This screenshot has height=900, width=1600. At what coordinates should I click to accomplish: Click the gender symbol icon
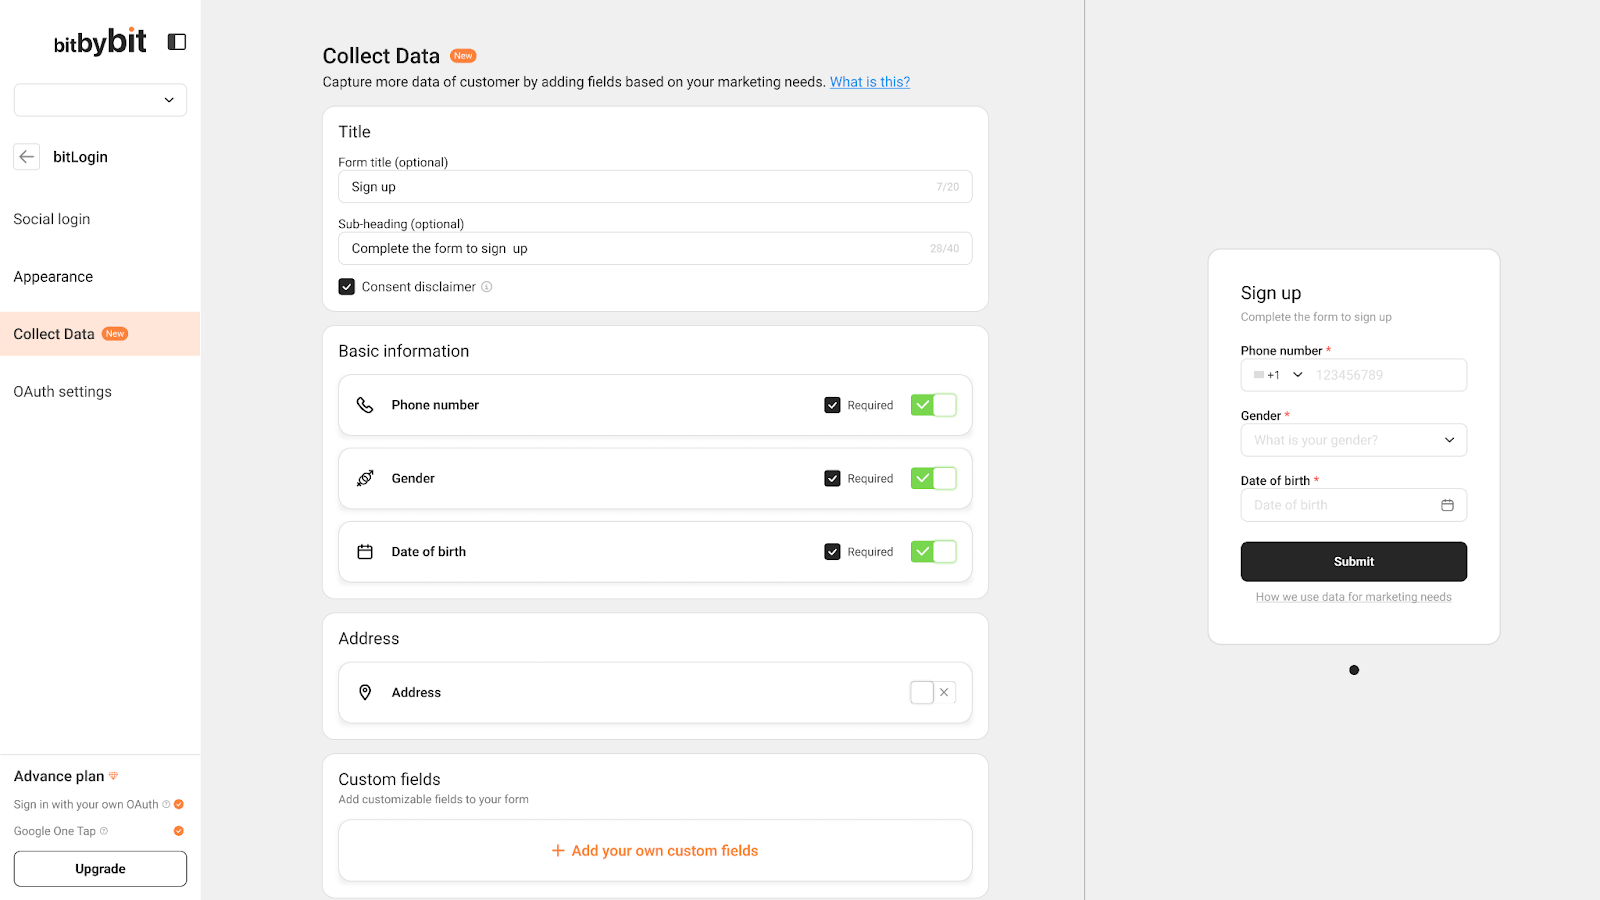tap(365, 478)
